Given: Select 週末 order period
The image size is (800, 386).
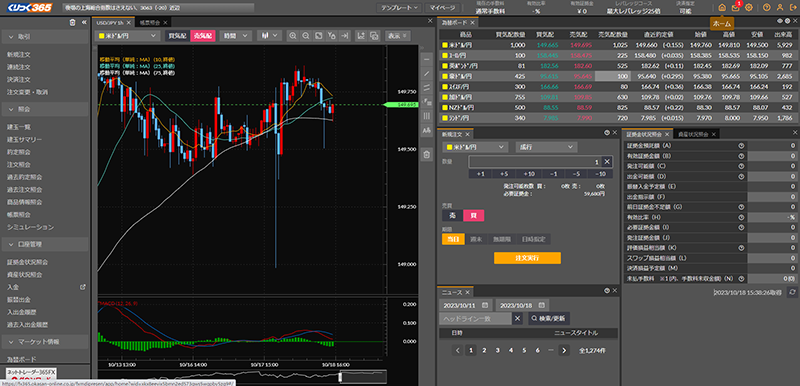Looking at the screenshot, I should pos(476,239).
